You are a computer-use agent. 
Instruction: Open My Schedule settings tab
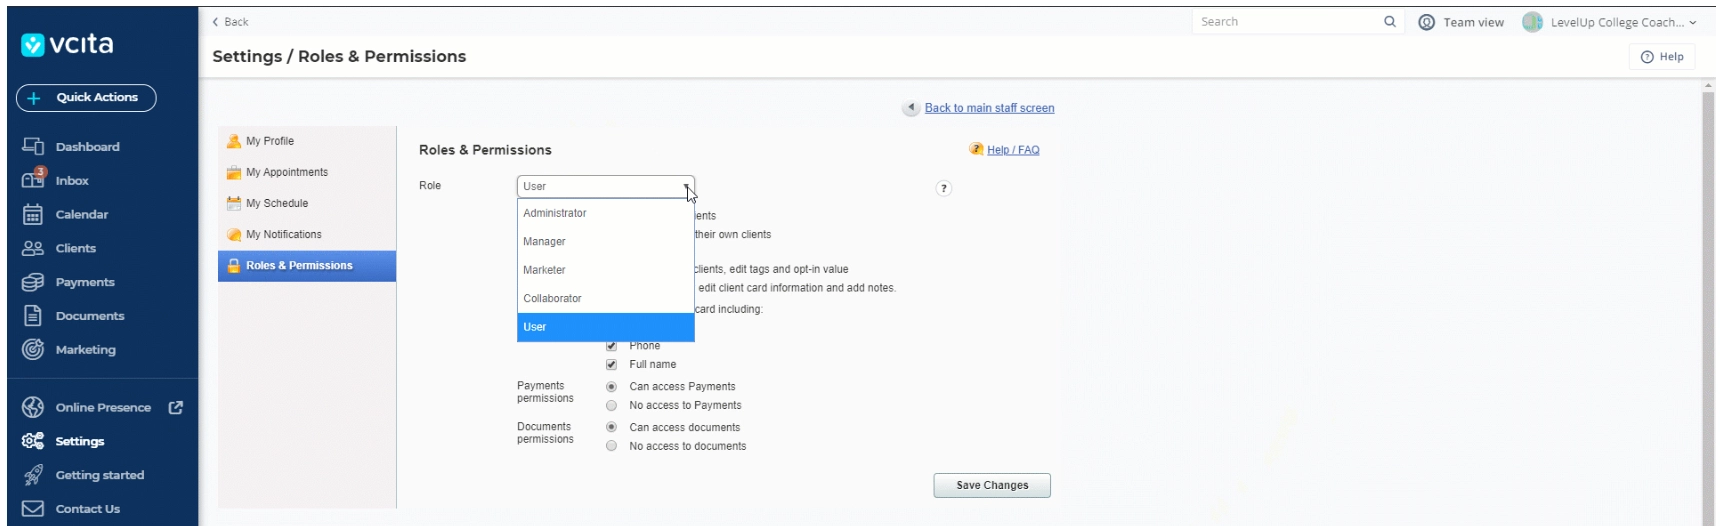(277, 203)
